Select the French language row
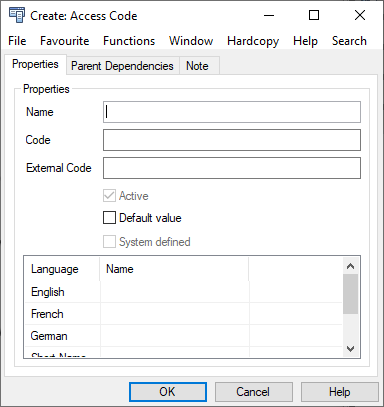Viewport: 384px width, 407px height. point(183,314)
